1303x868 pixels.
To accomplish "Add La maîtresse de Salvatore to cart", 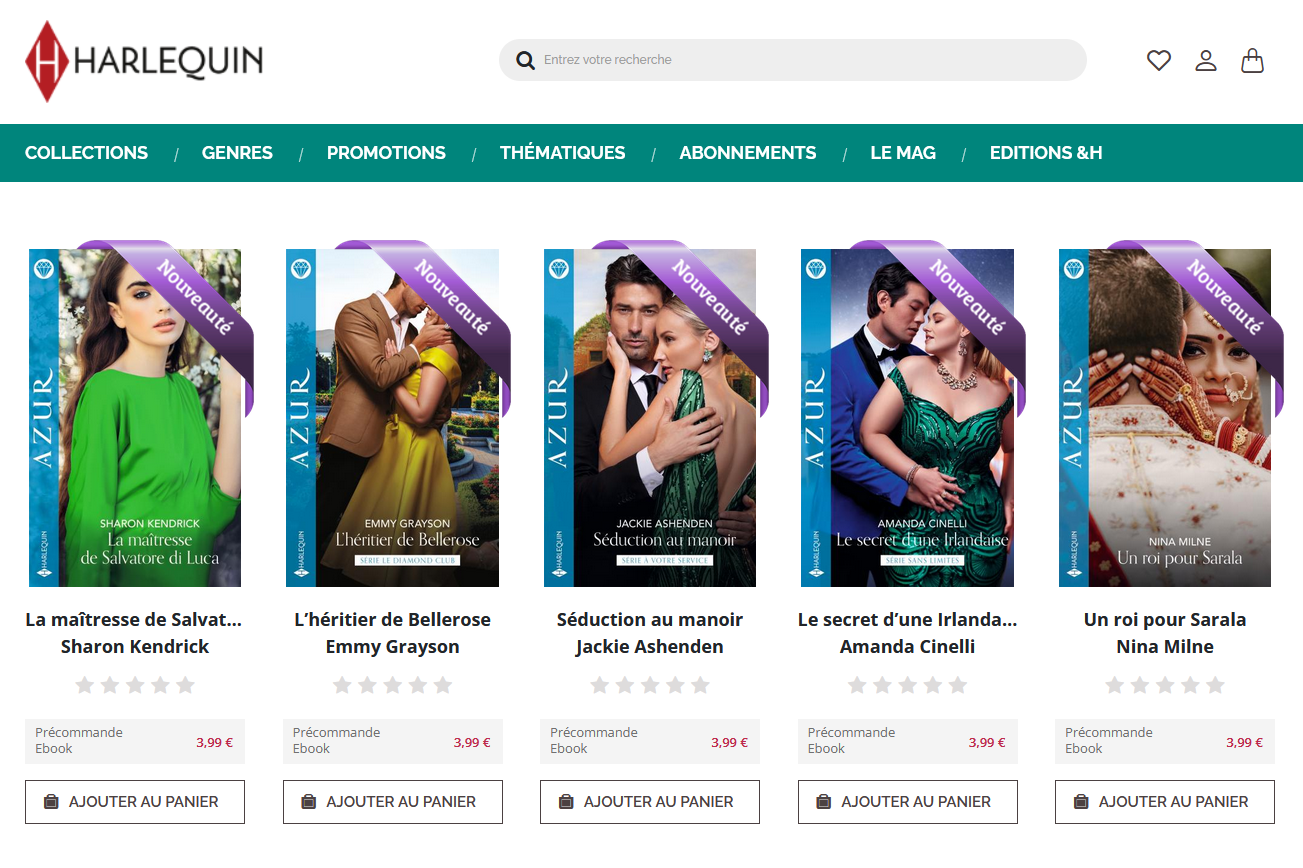I will pyautogui.click(x=135, y=802).
